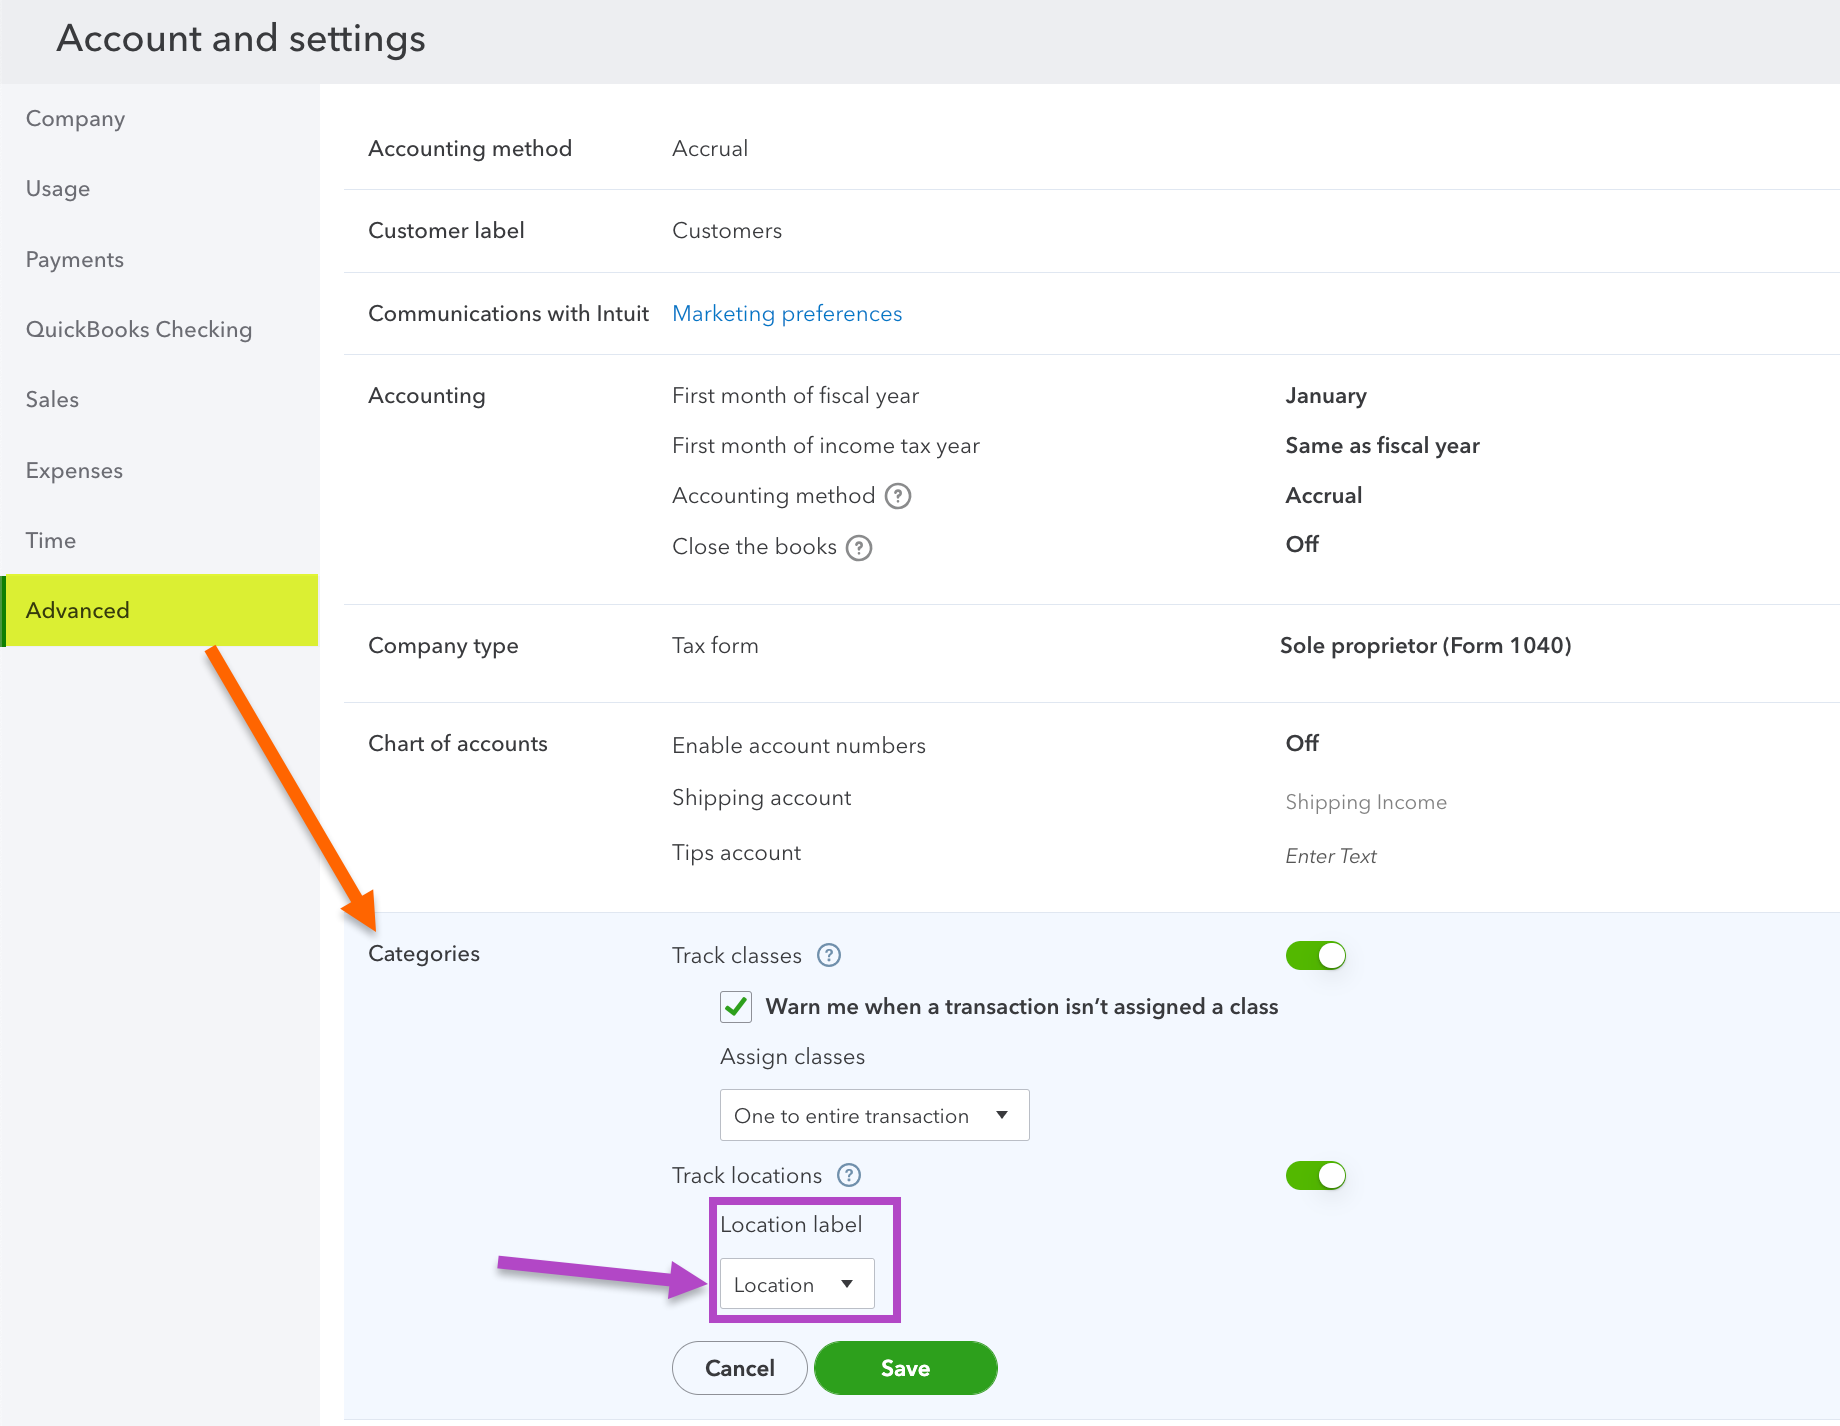
Task: Select the QuickBooks Checking tab
Action: (x=139, y=330)
